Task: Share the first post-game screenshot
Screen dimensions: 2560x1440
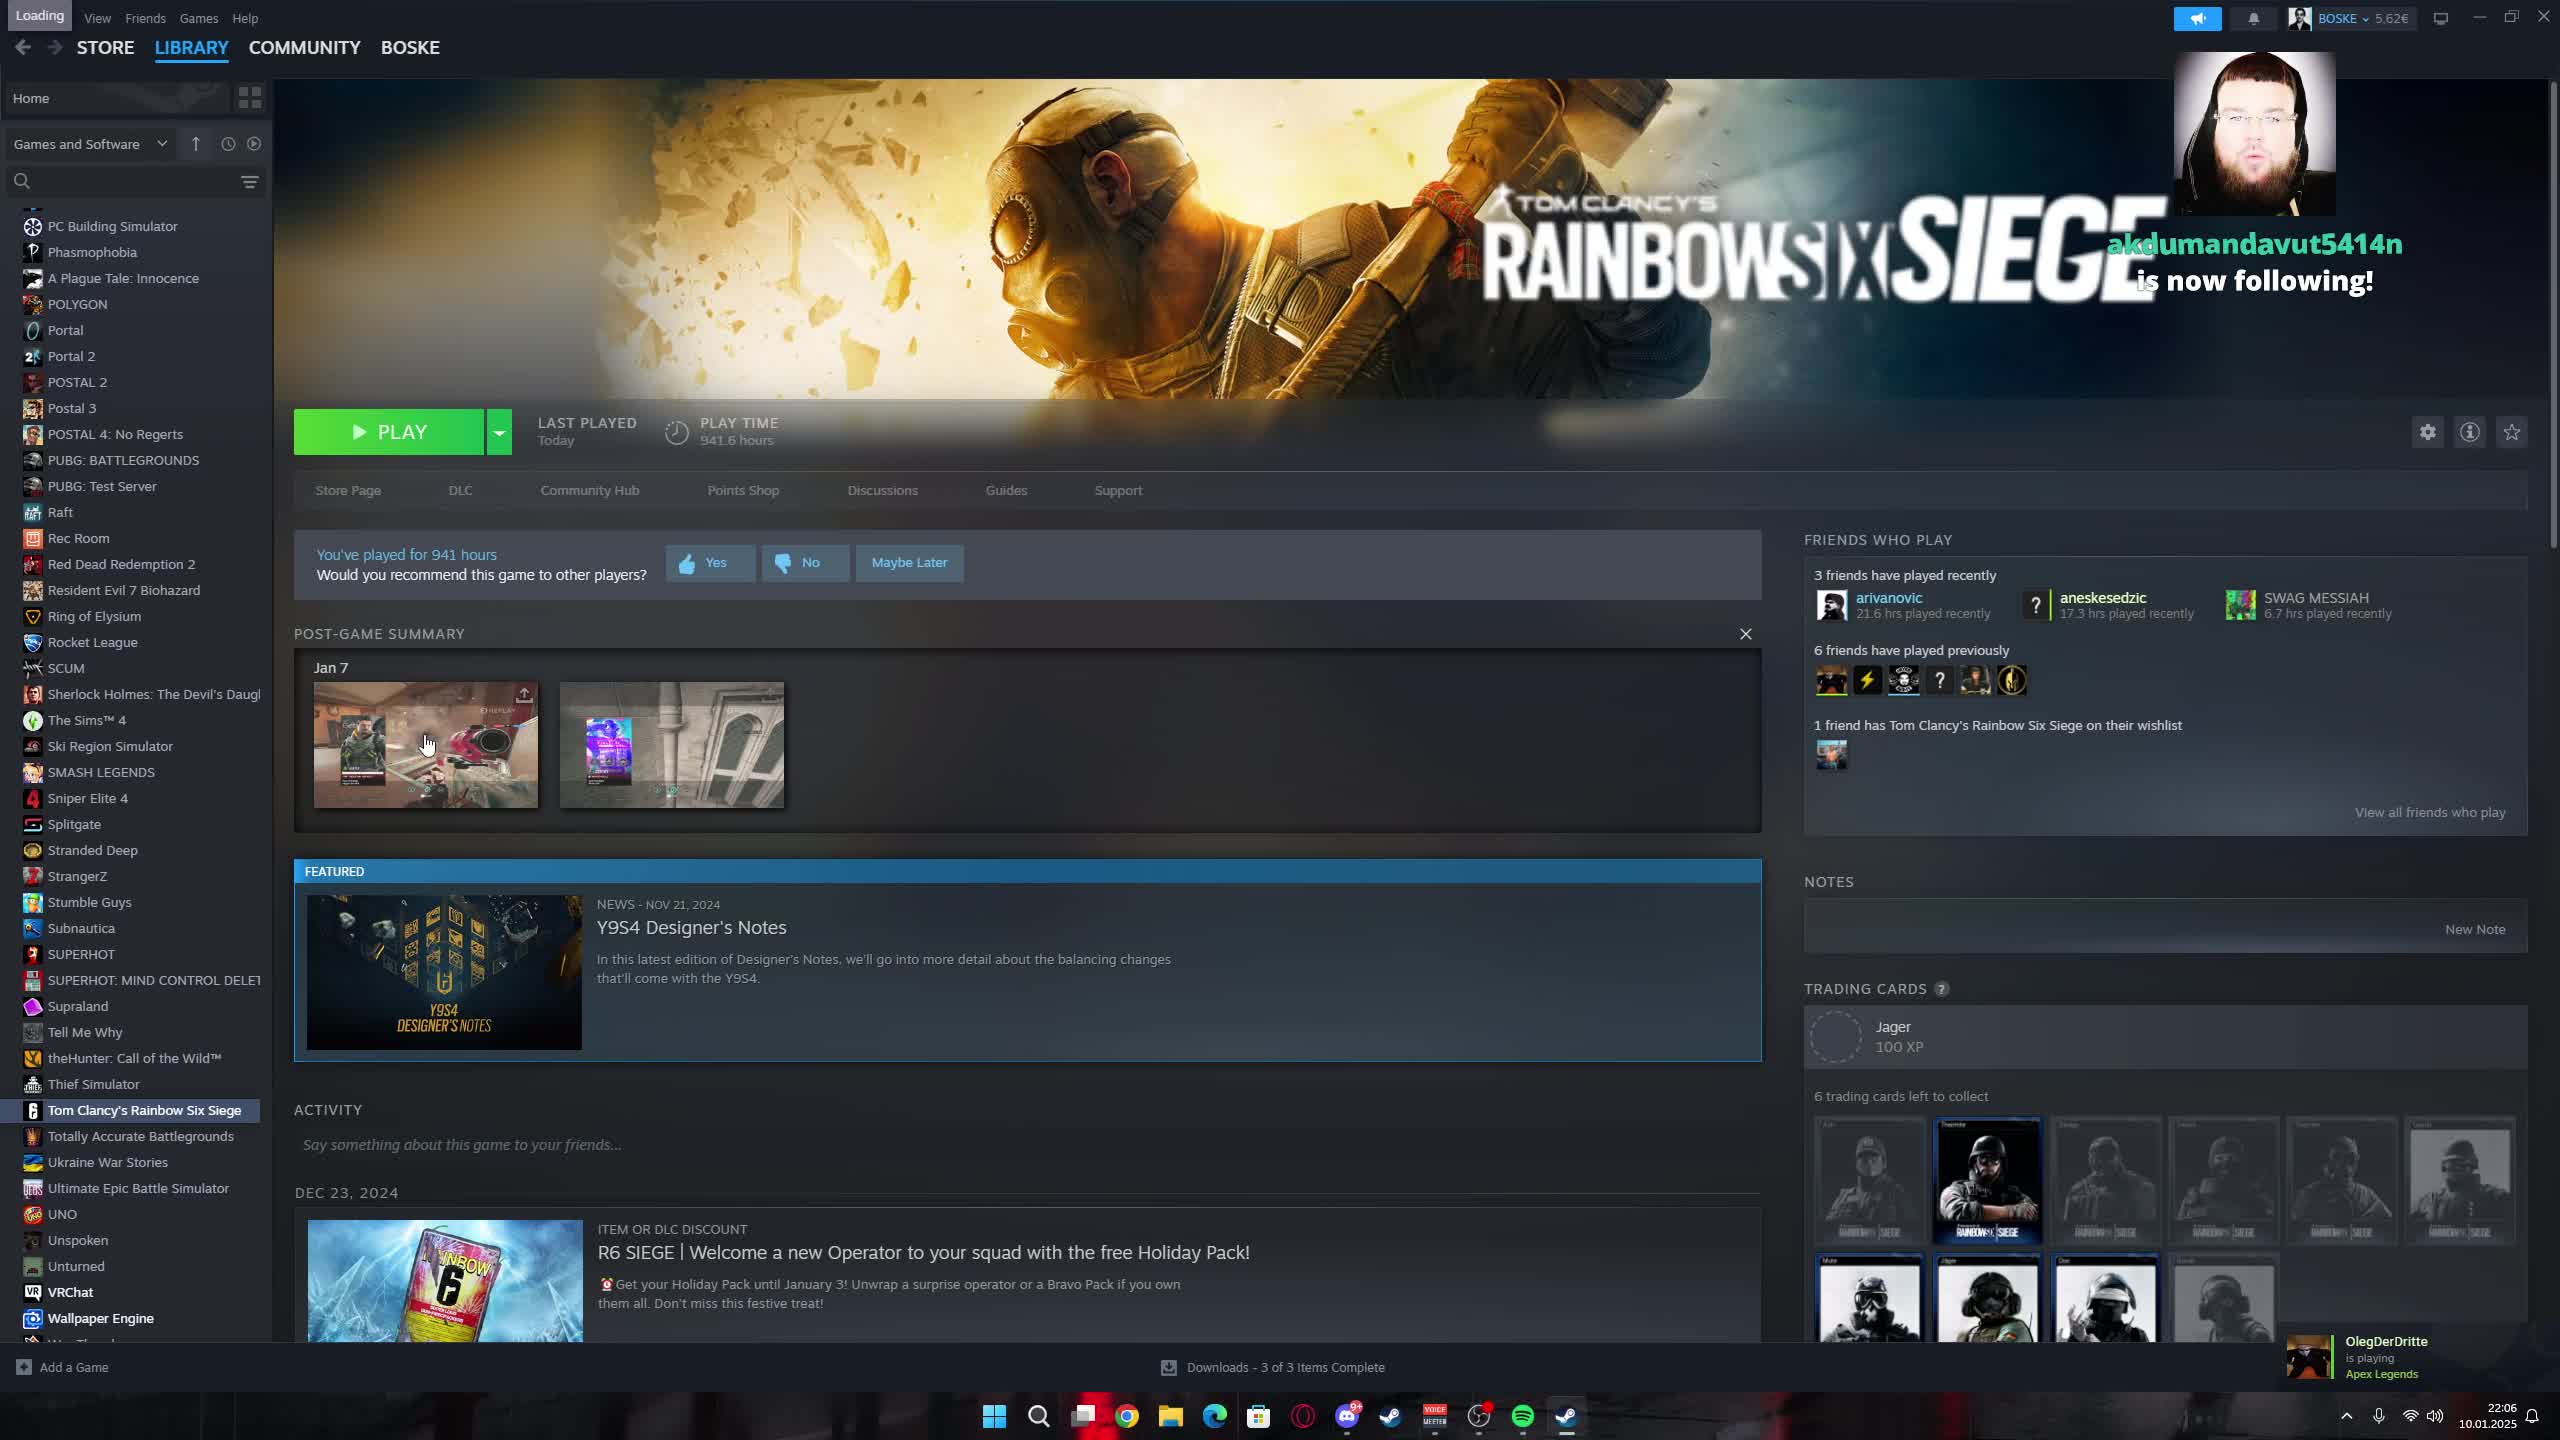Action: pyautogui.click(x=524, y=695)
